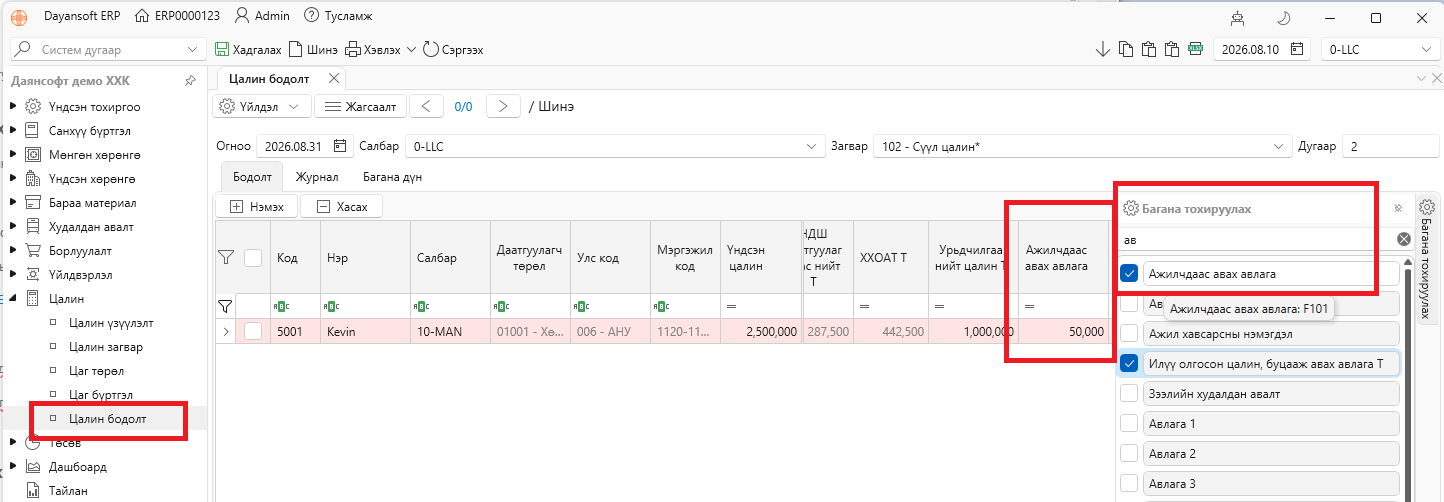
Task: Click the copy documents icon
Action: (x=1126, y=49)
